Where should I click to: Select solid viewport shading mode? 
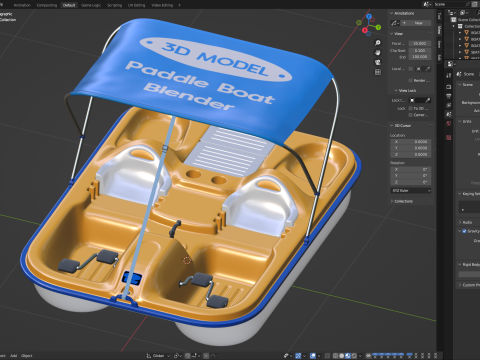[342, 356]
